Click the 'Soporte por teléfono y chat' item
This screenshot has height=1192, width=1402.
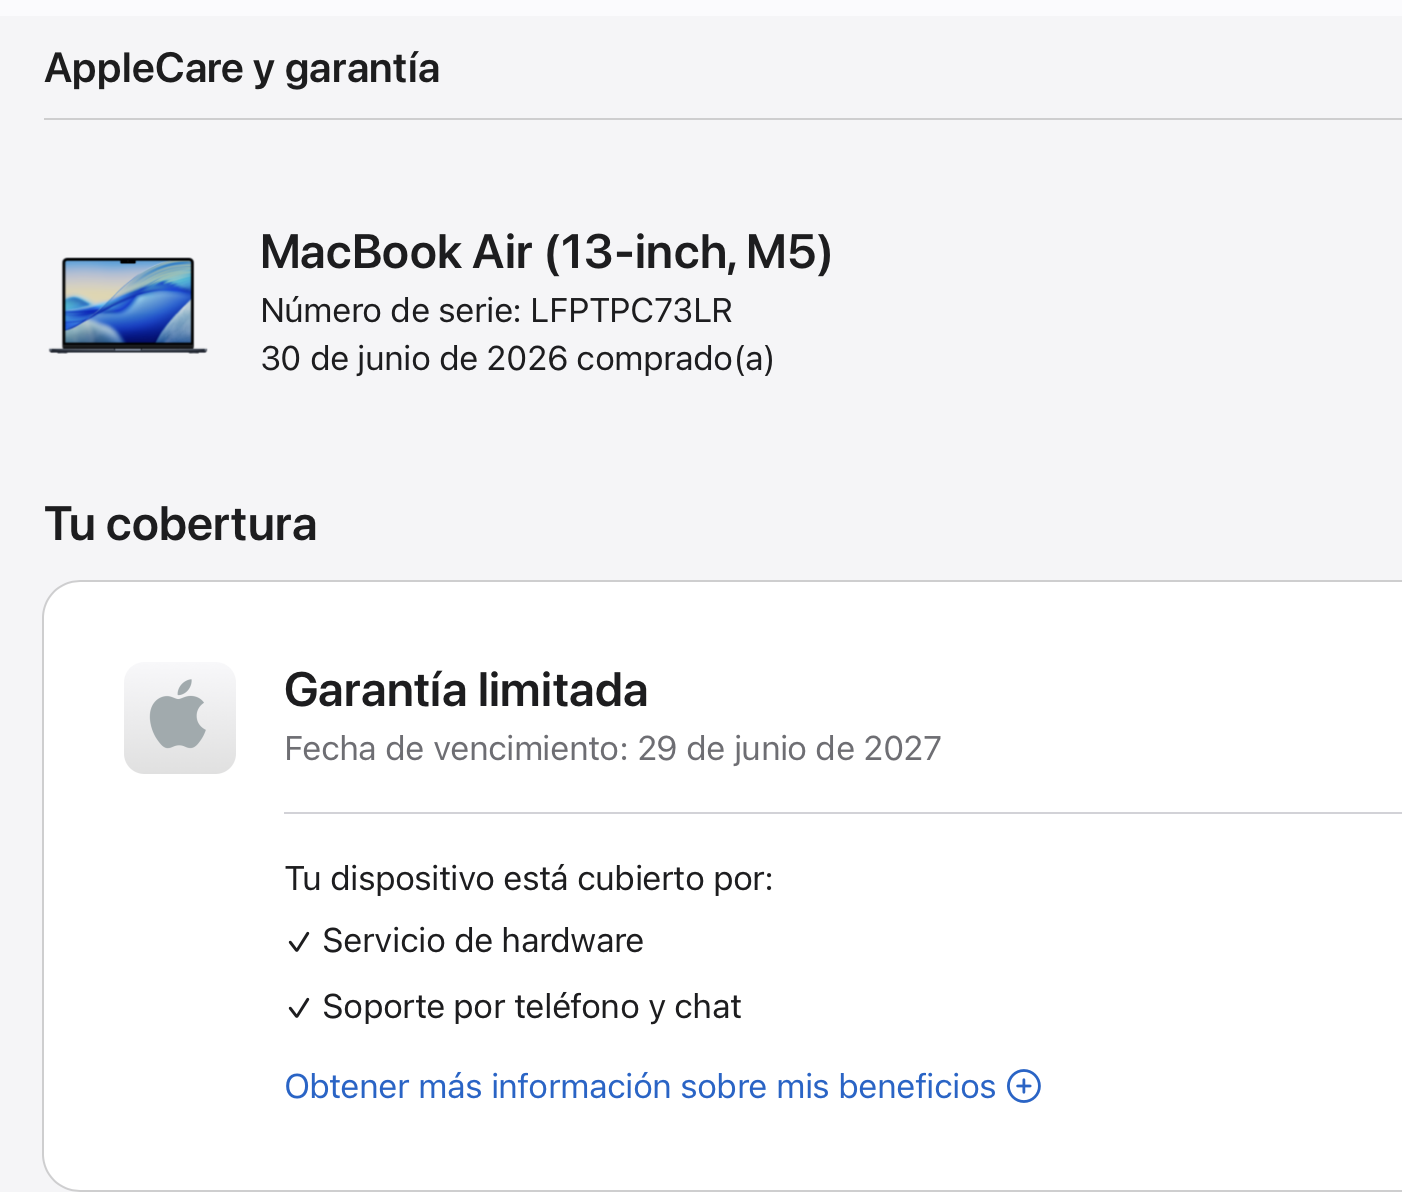pos(532,1007)
